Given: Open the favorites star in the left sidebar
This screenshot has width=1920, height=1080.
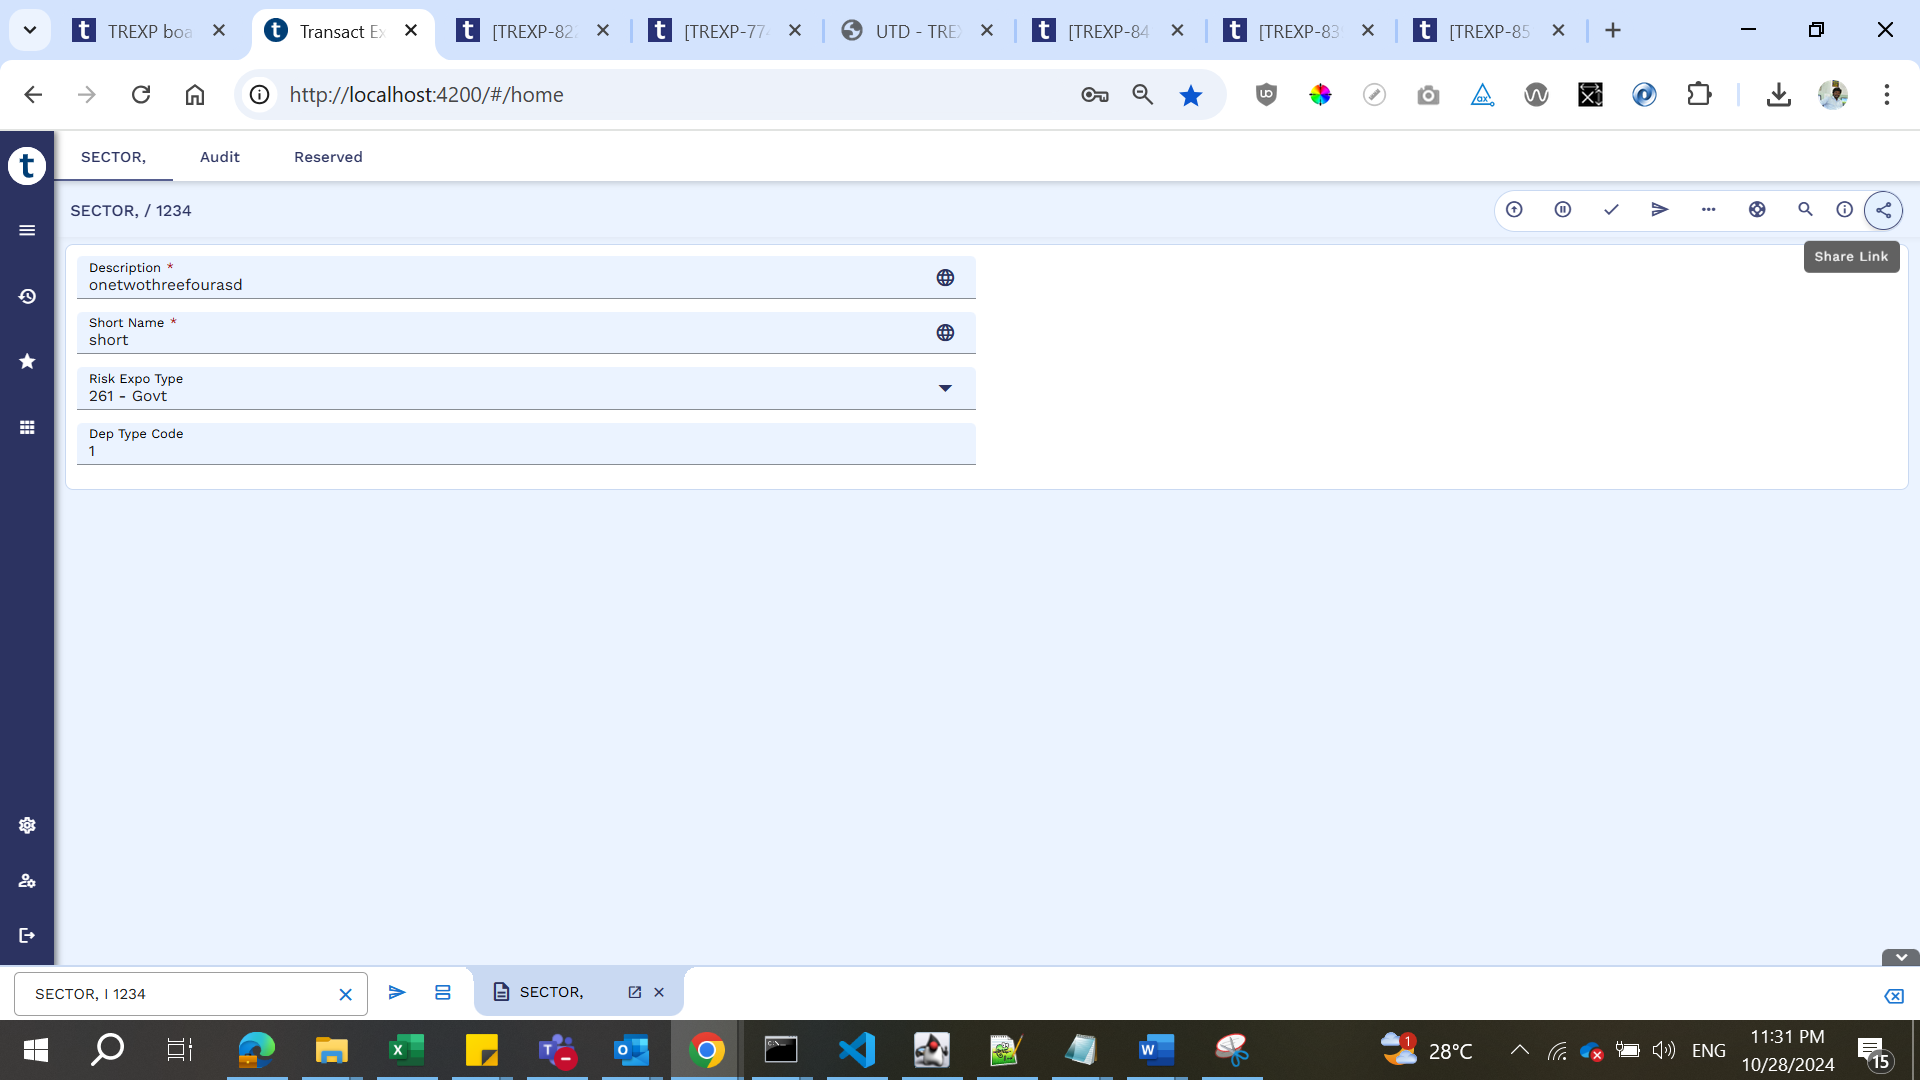Looking at the screenshot, I should click(x=27, y=361).
